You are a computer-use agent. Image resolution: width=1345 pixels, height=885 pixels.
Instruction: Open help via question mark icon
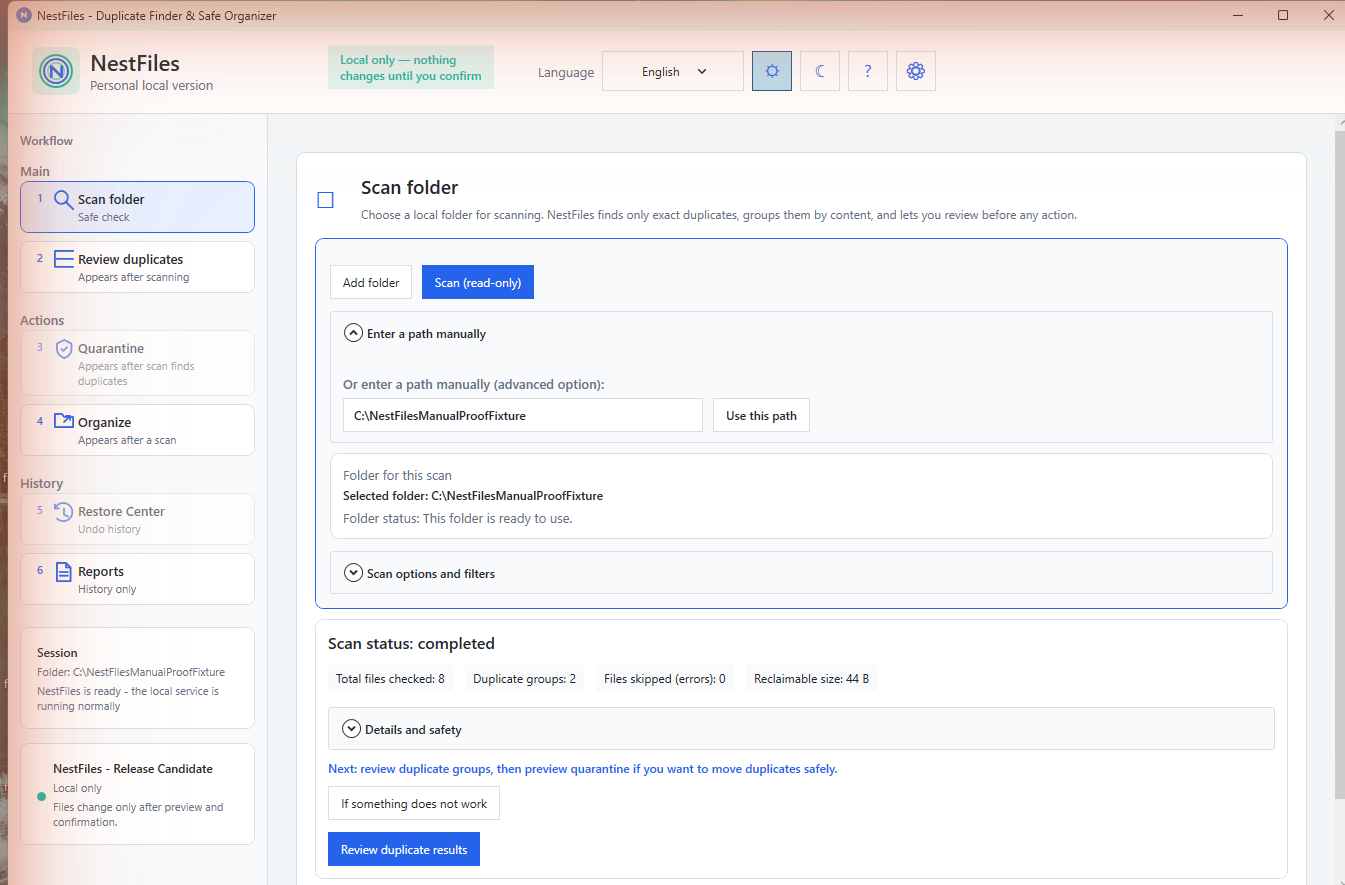tap(868, 71)
